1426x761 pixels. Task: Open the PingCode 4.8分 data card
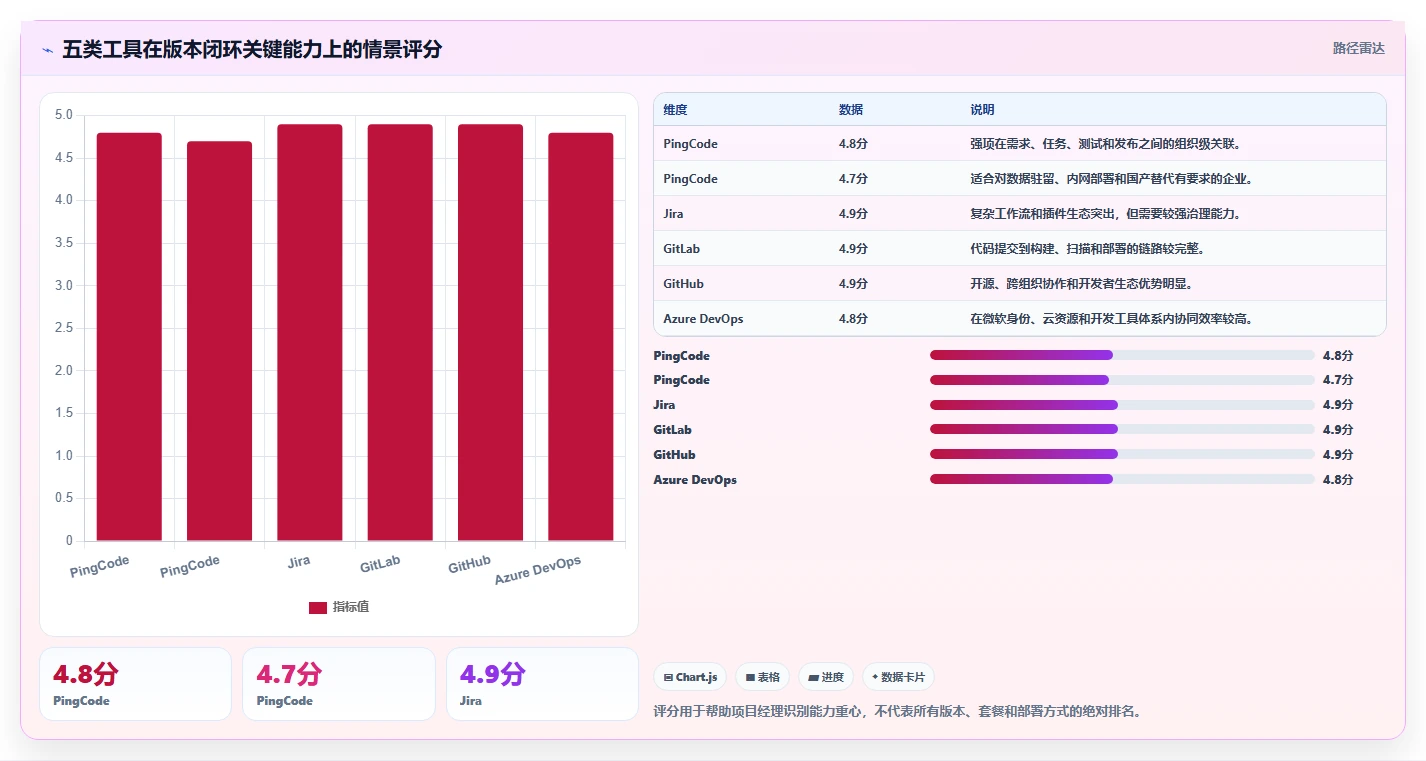135,684
